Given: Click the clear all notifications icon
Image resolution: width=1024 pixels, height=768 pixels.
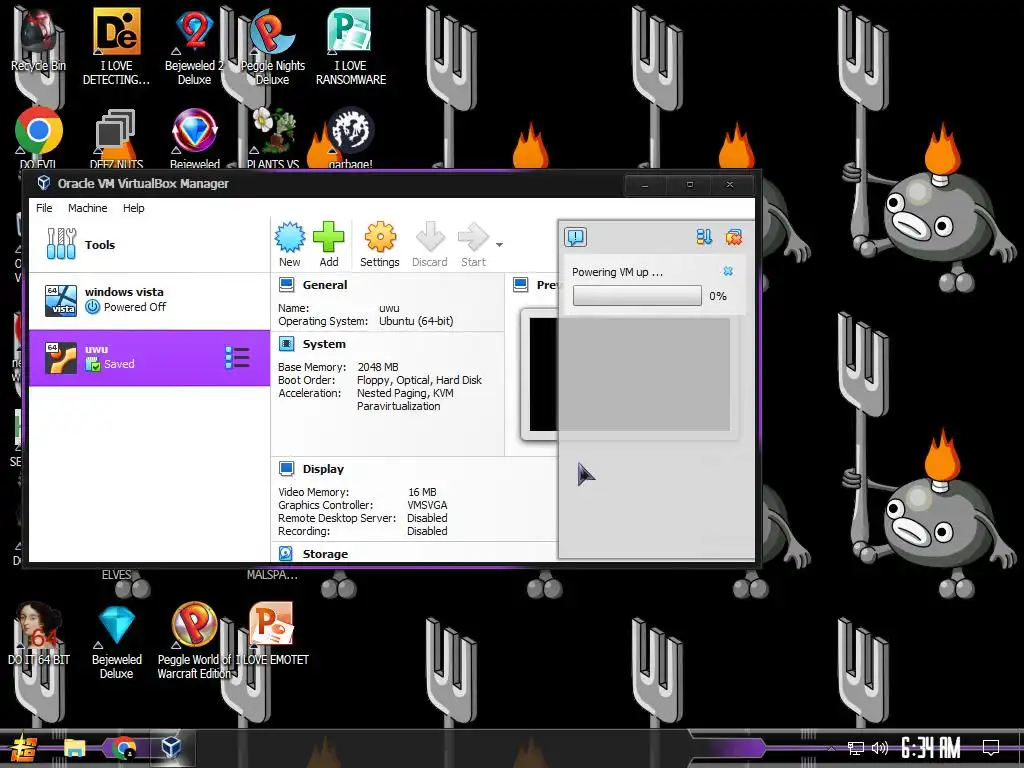Looking at the screenshot, I should click(x=733, y=237).
